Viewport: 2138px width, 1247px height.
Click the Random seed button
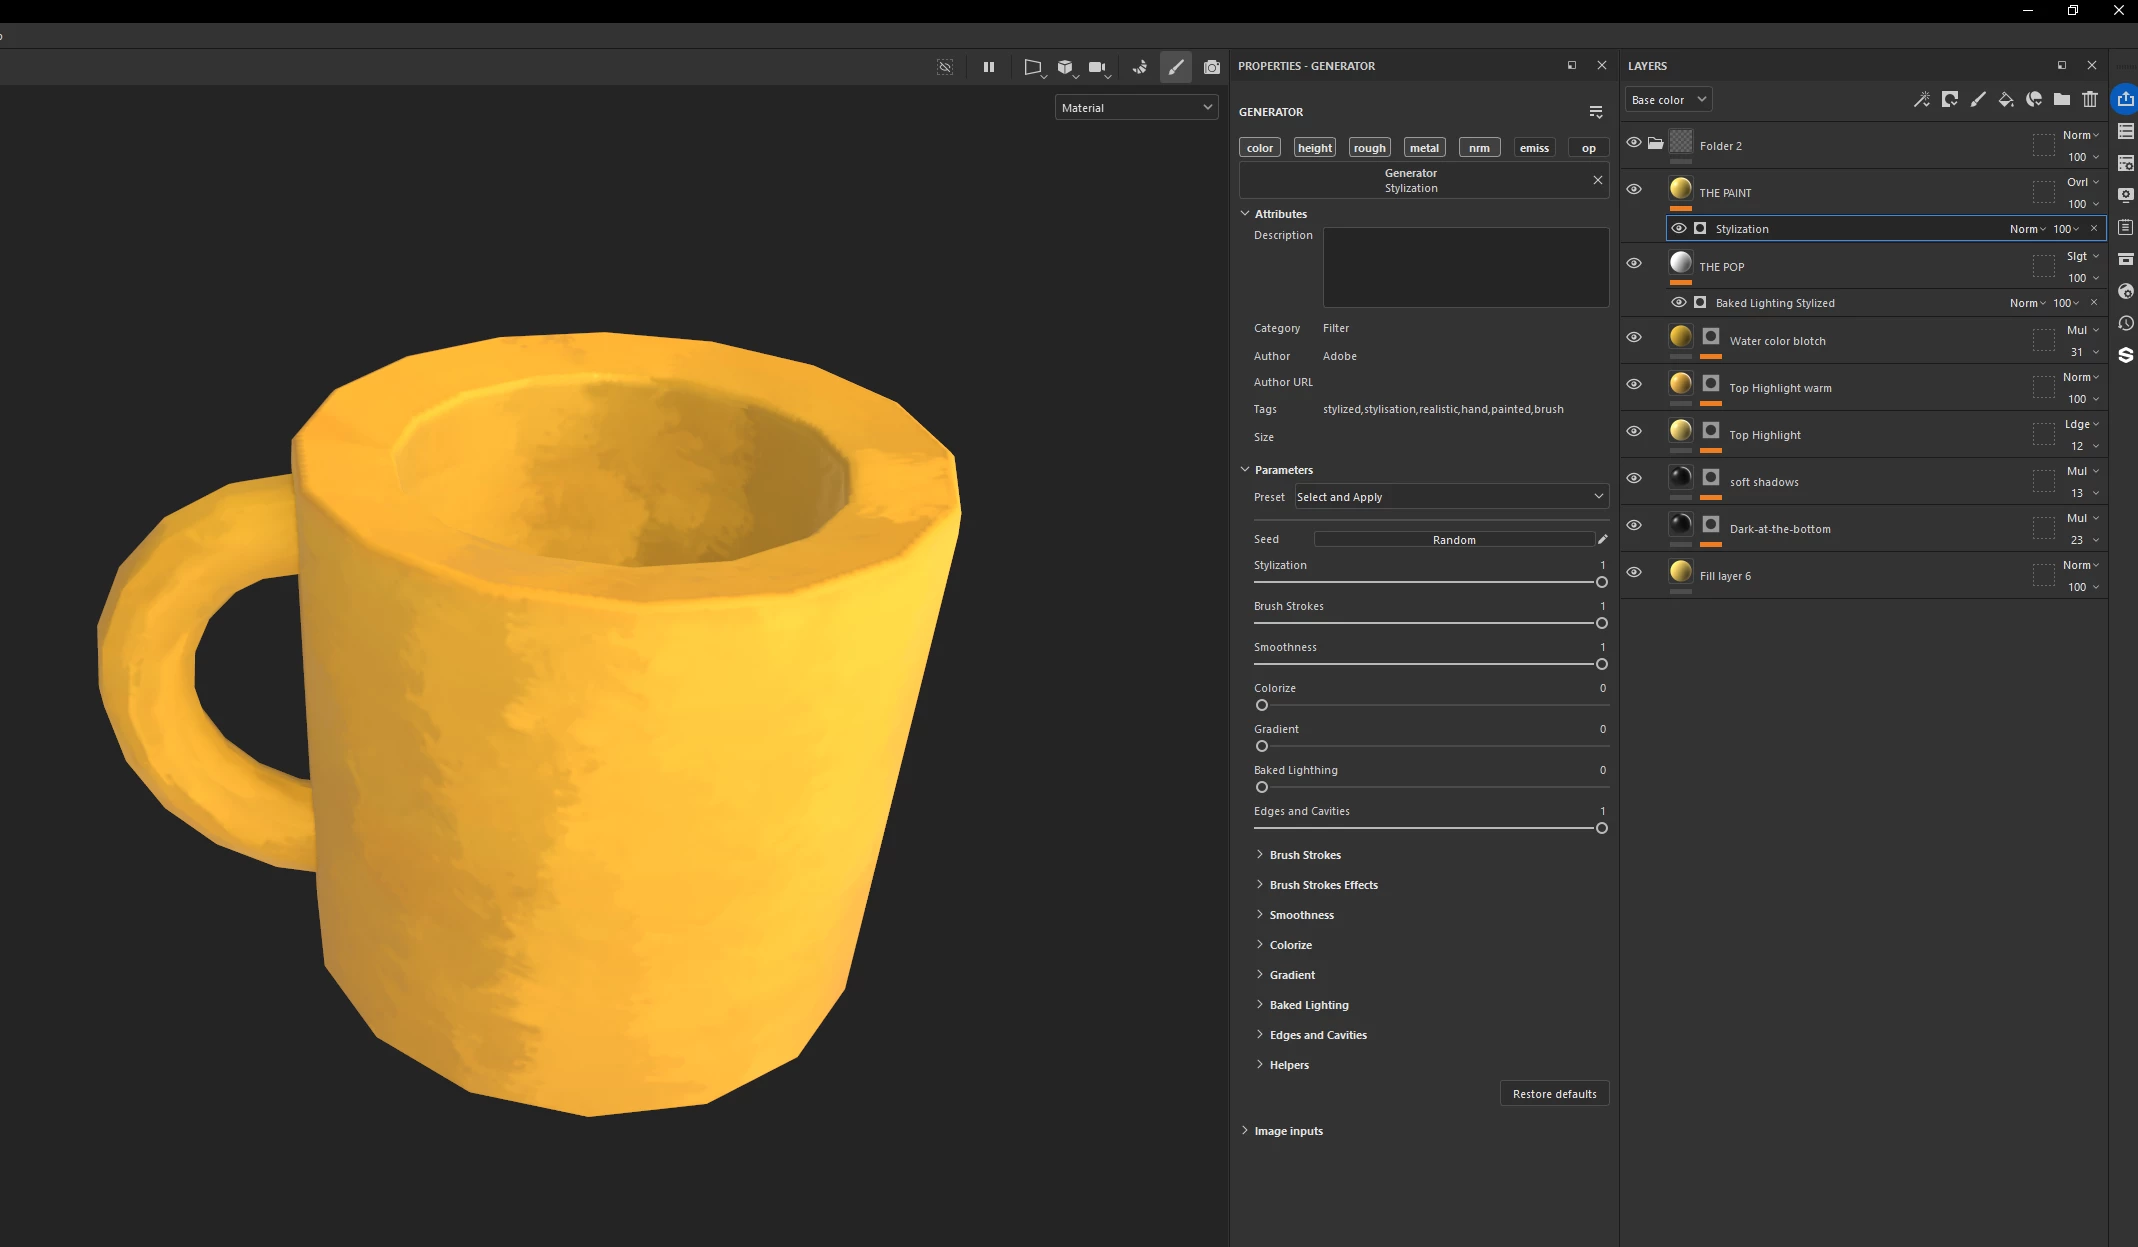coord(1453,540)
